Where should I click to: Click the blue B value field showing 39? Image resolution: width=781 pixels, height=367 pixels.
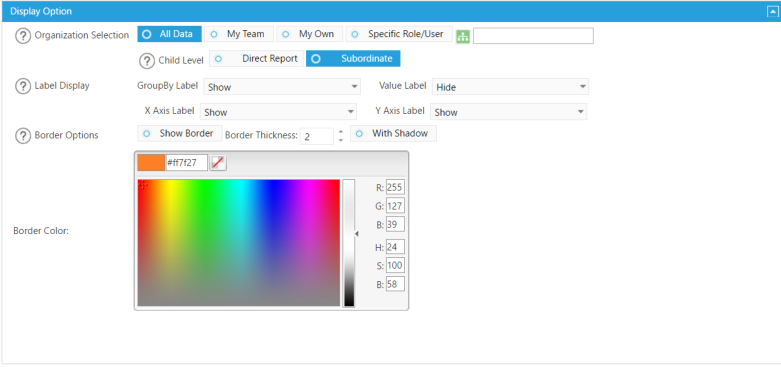(x=395, y=224)
